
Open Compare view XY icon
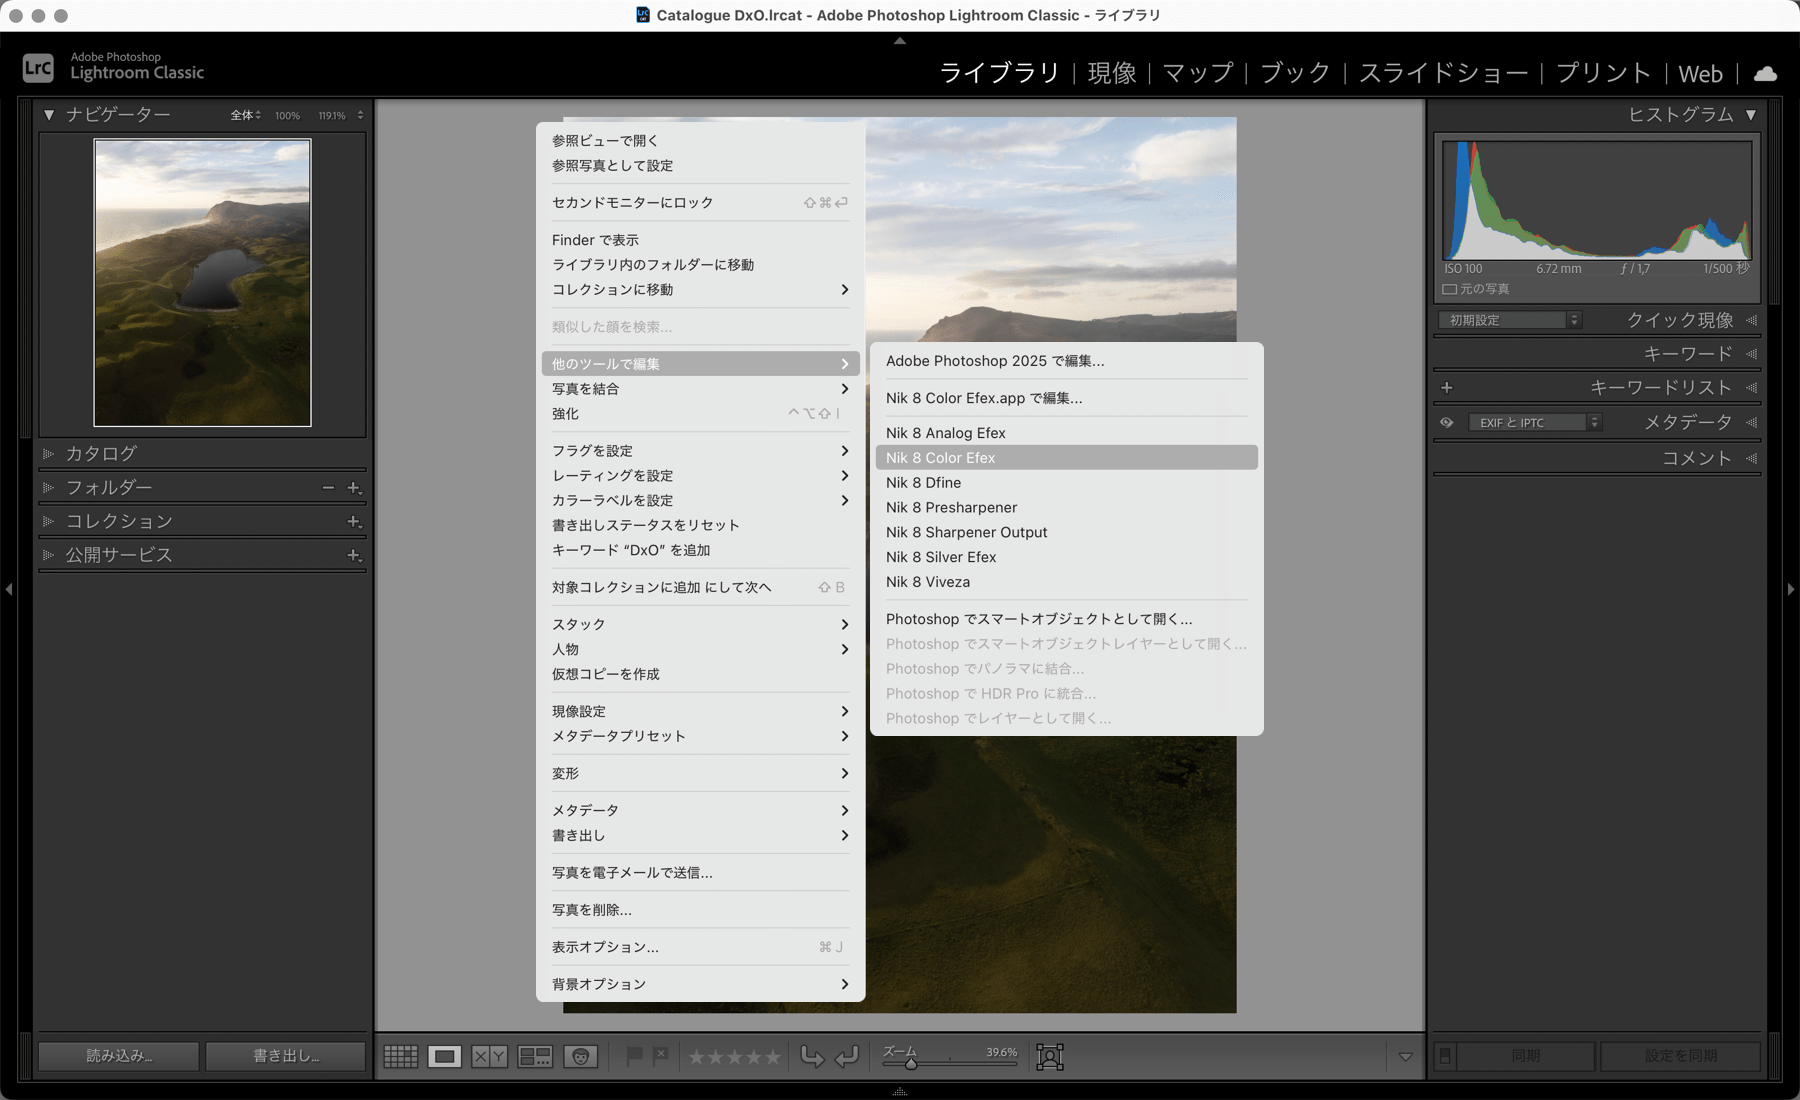pos(489,1057)
